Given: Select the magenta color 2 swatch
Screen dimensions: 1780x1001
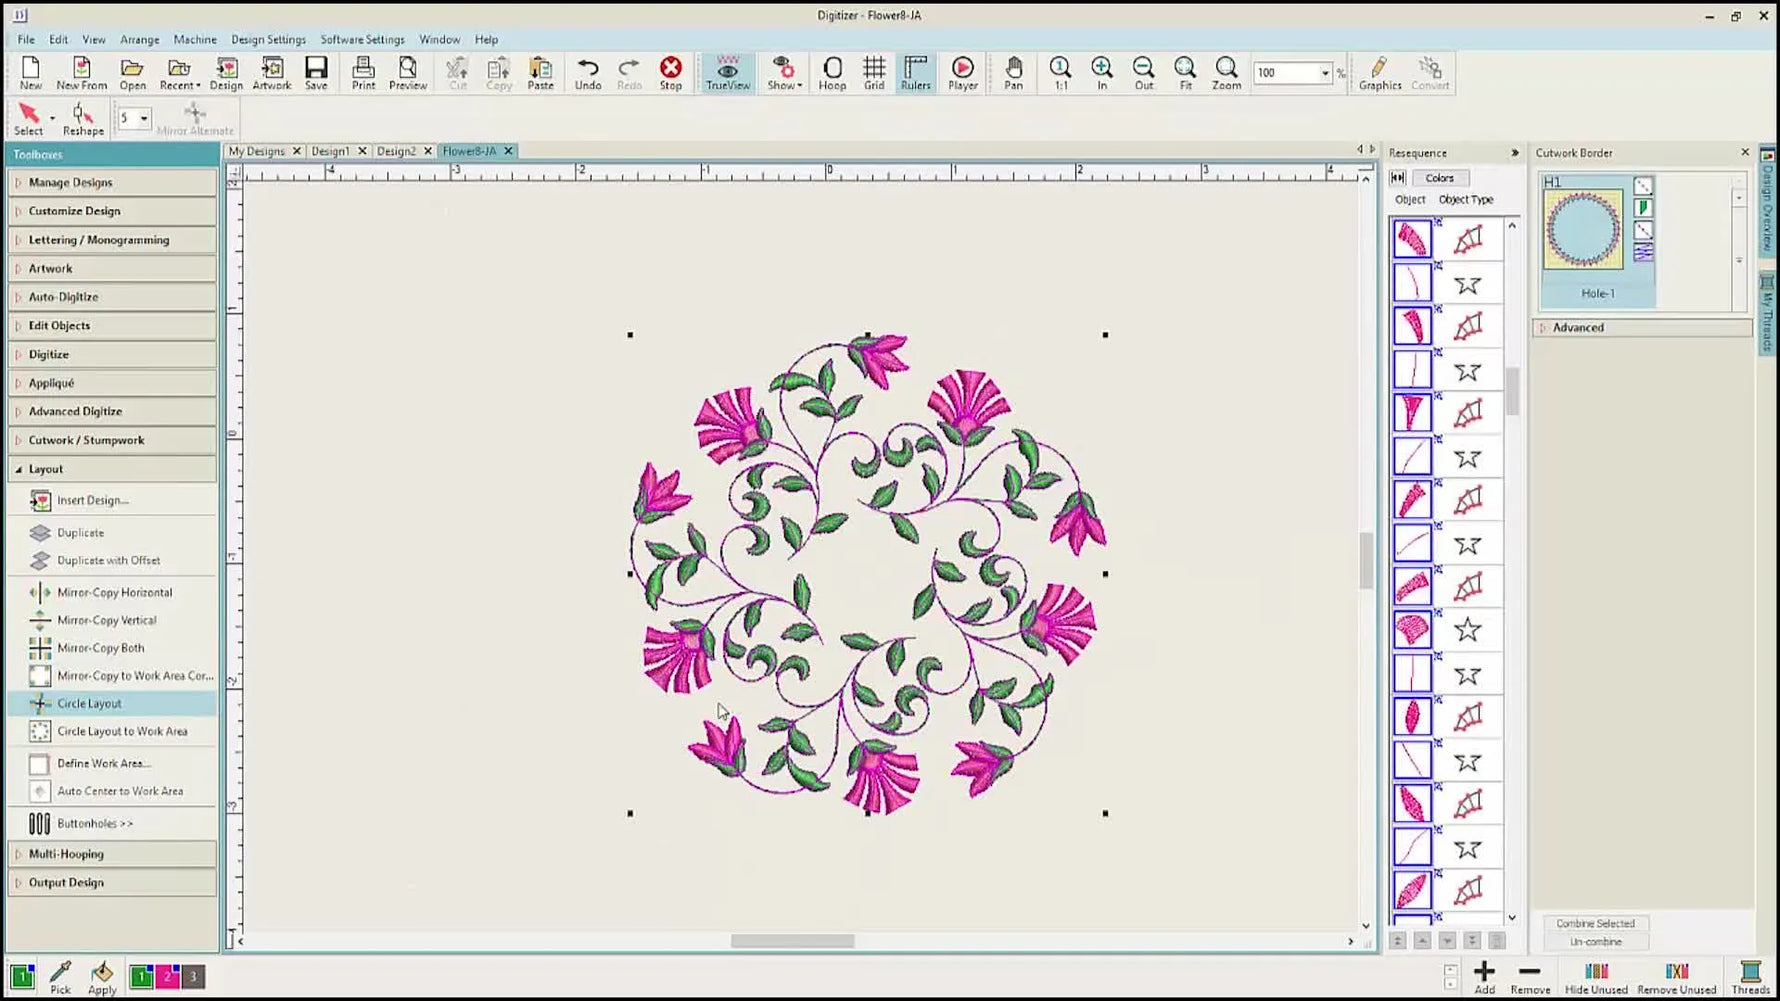Looking at the screenshot, I should pyautogui.click(x=167, y=976).
